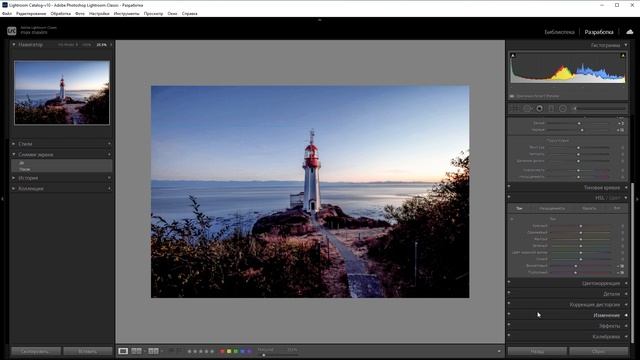Screen dimensions: 640x360
Task: Collapse the Гистограмма panel
Action: [x=626, y=45]
